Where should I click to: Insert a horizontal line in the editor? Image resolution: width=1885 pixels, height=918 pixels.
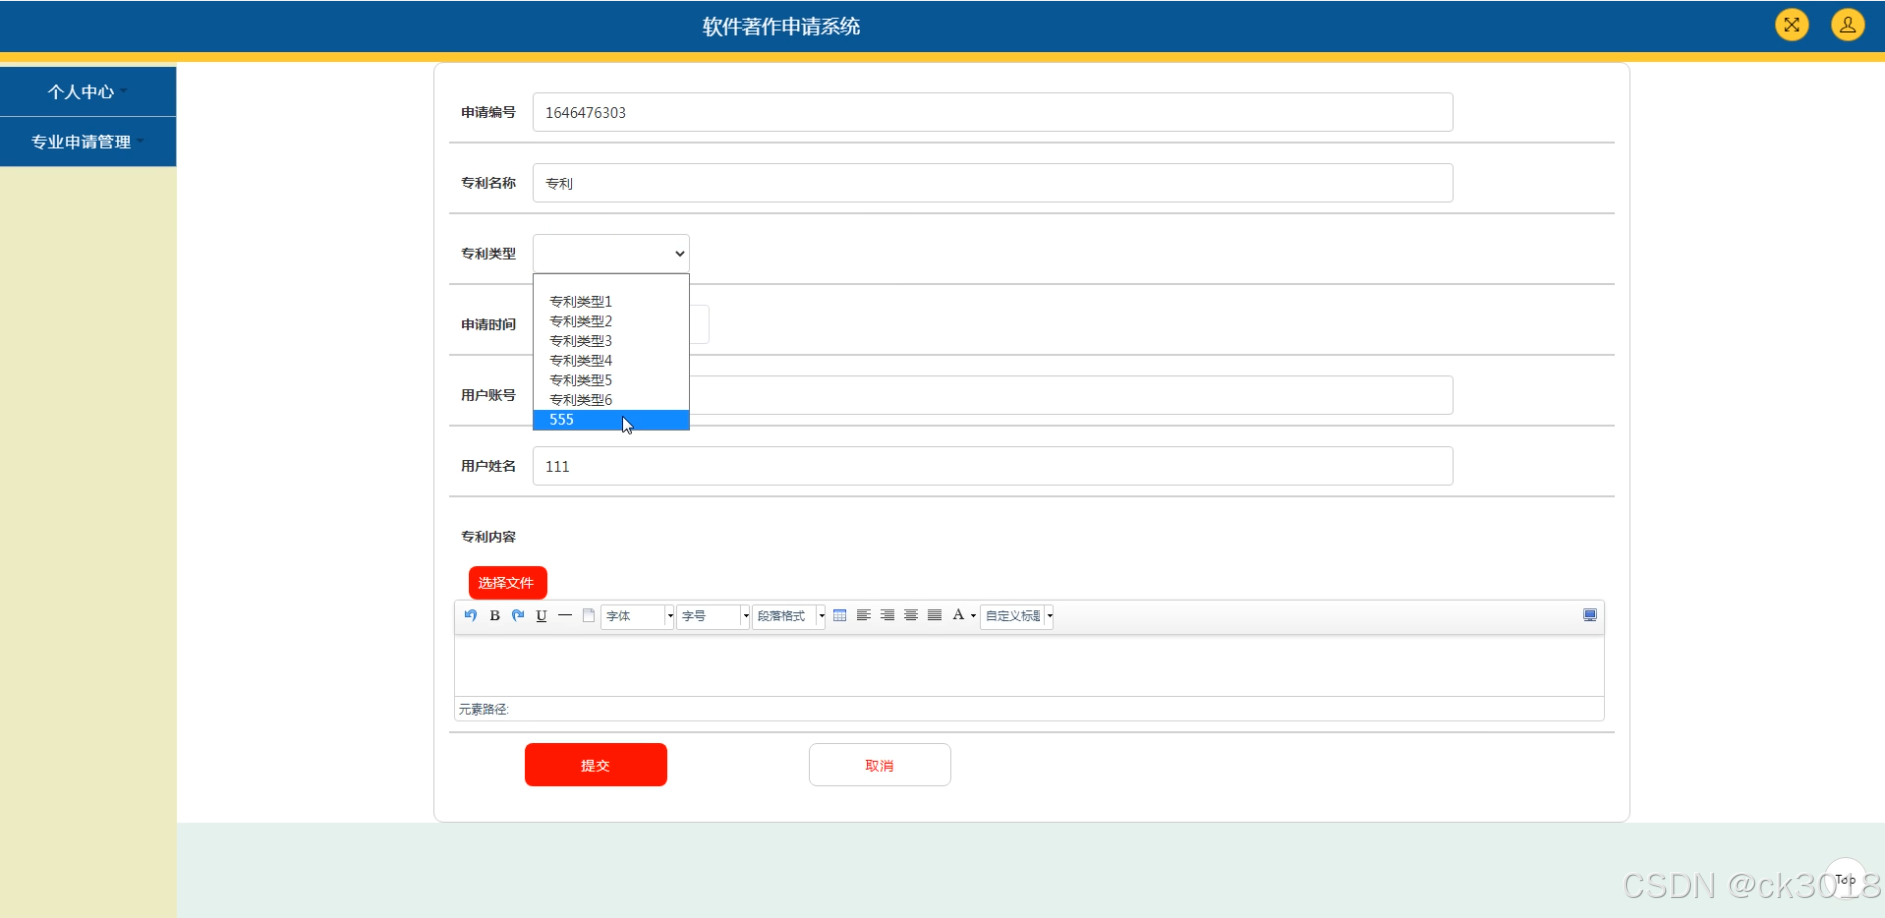pos(565,615)
